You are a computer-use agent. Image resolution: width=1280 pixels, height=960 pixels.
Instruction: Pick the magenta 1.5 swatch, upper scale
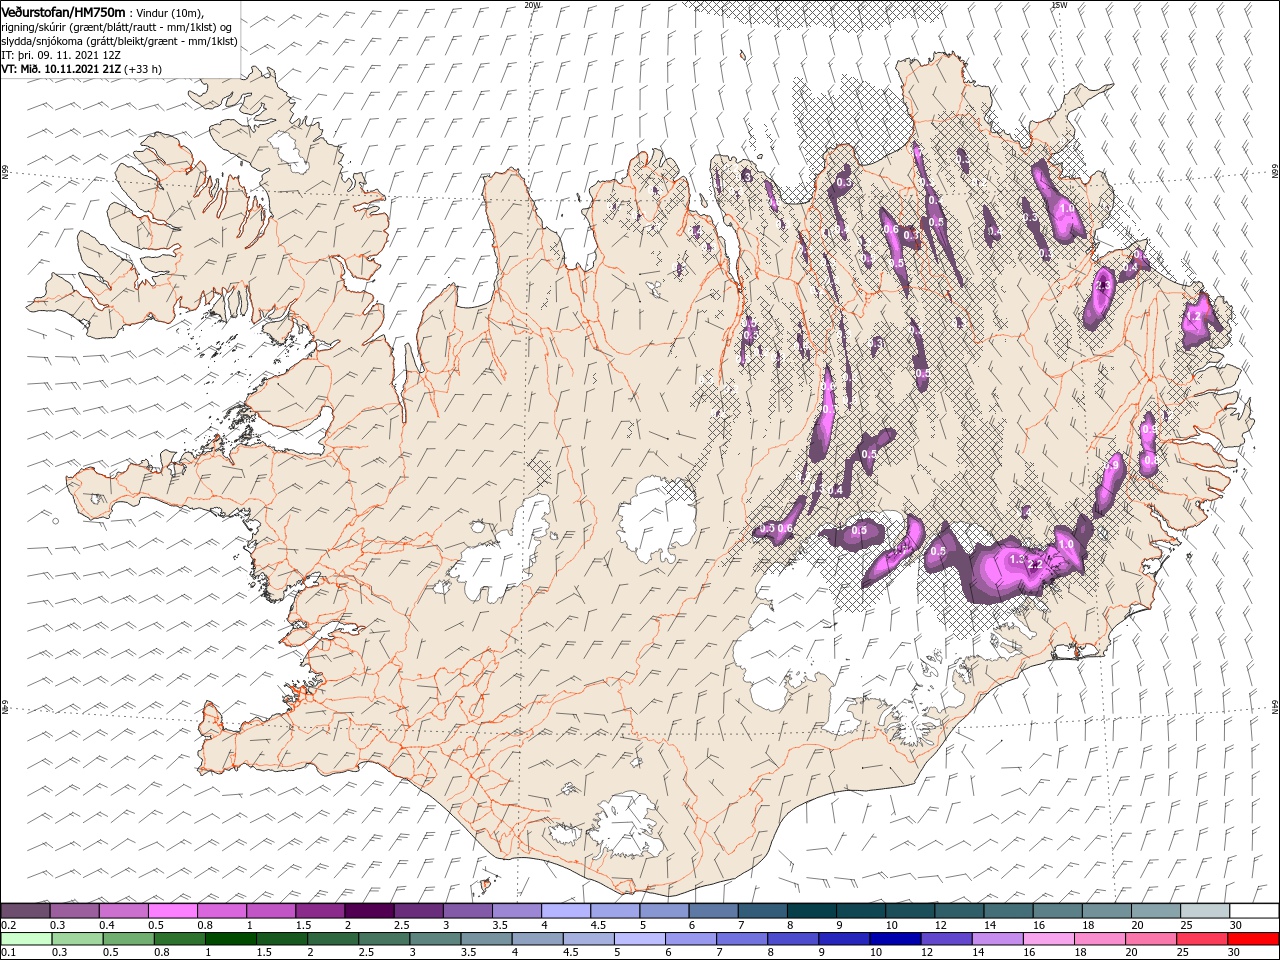[320, 911]
